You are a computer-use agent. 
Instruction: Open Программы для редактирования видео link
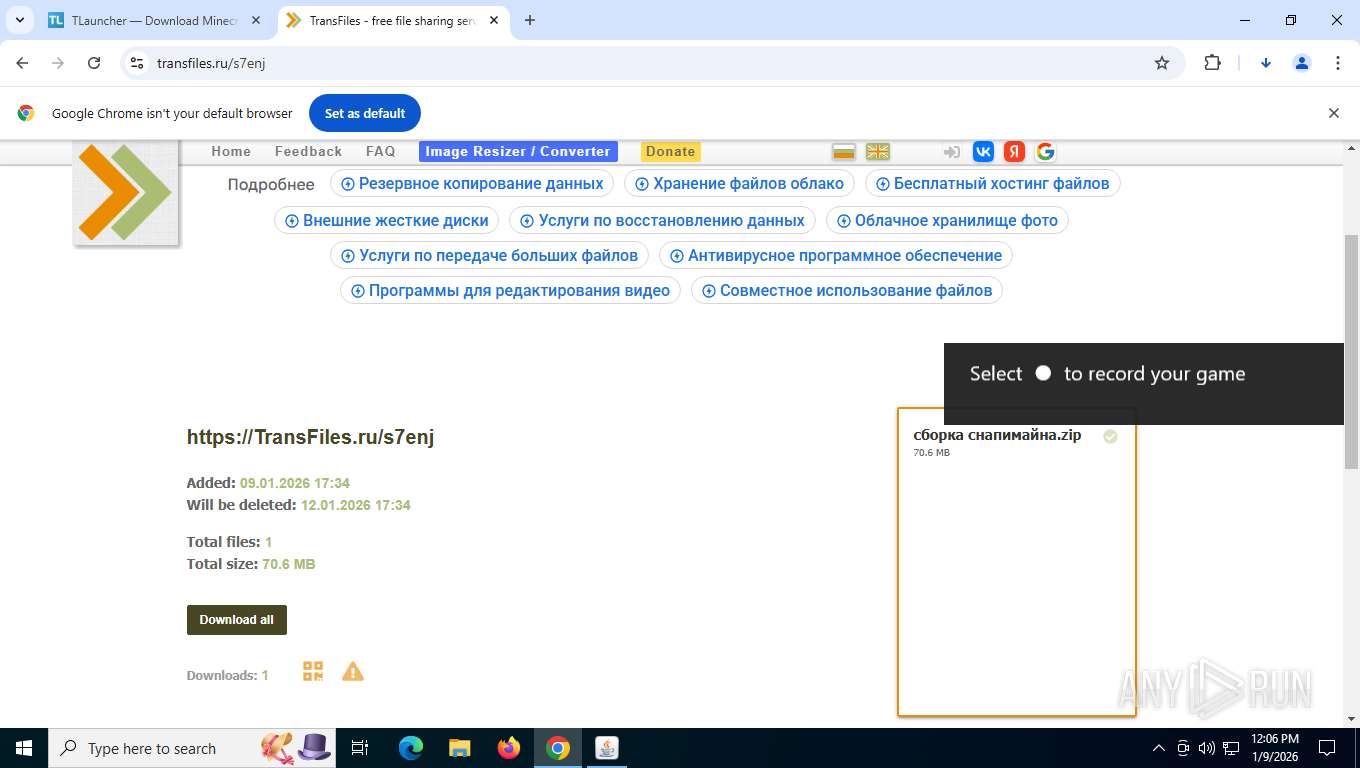click(511, 291)
